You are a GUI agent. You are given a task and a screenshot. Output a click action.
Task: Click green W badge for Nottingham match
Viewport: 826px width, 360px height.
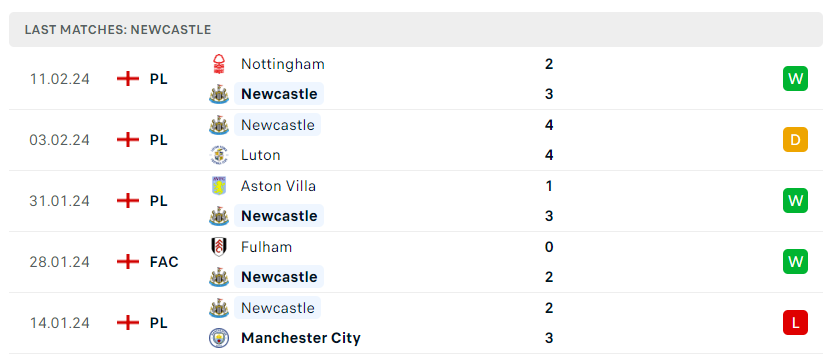tap(795, 79)
